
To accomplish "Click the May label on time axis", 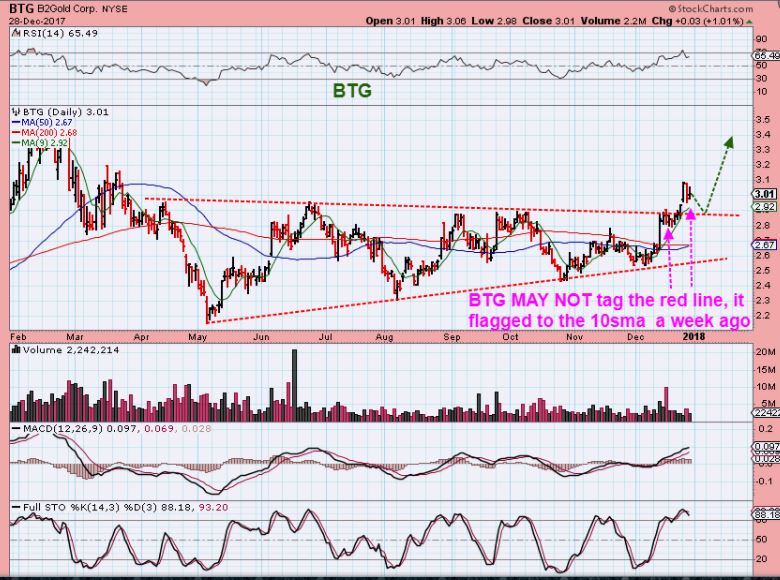I will point(197,337).
